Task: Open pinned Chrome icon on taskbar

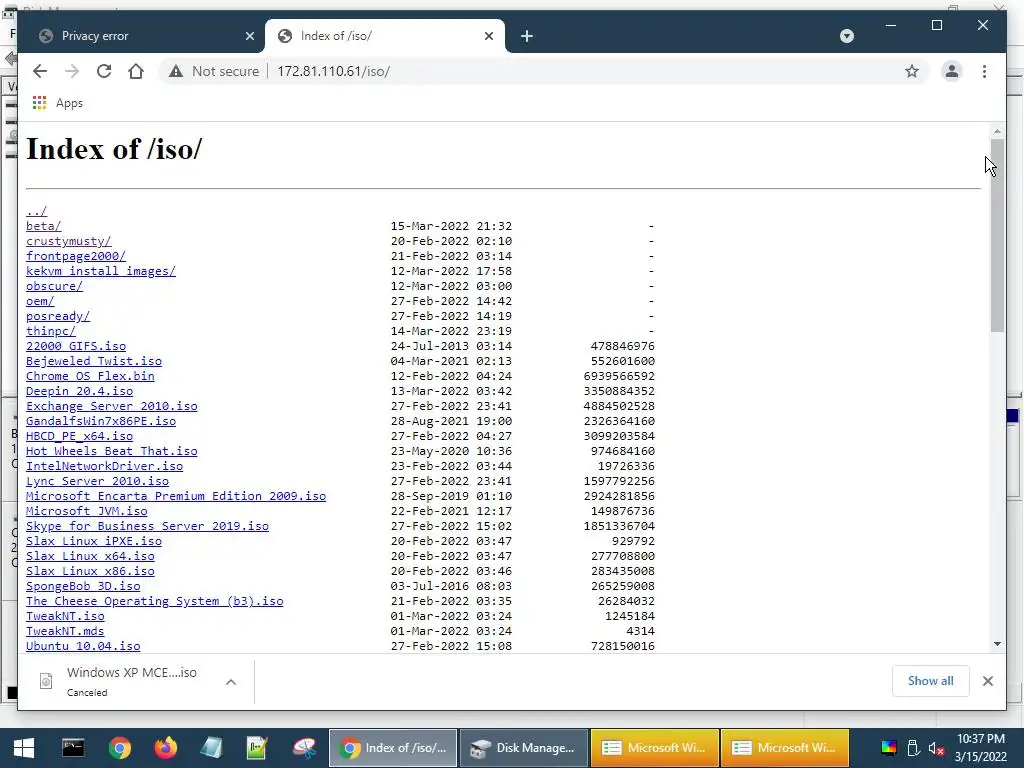Action: 120,748
